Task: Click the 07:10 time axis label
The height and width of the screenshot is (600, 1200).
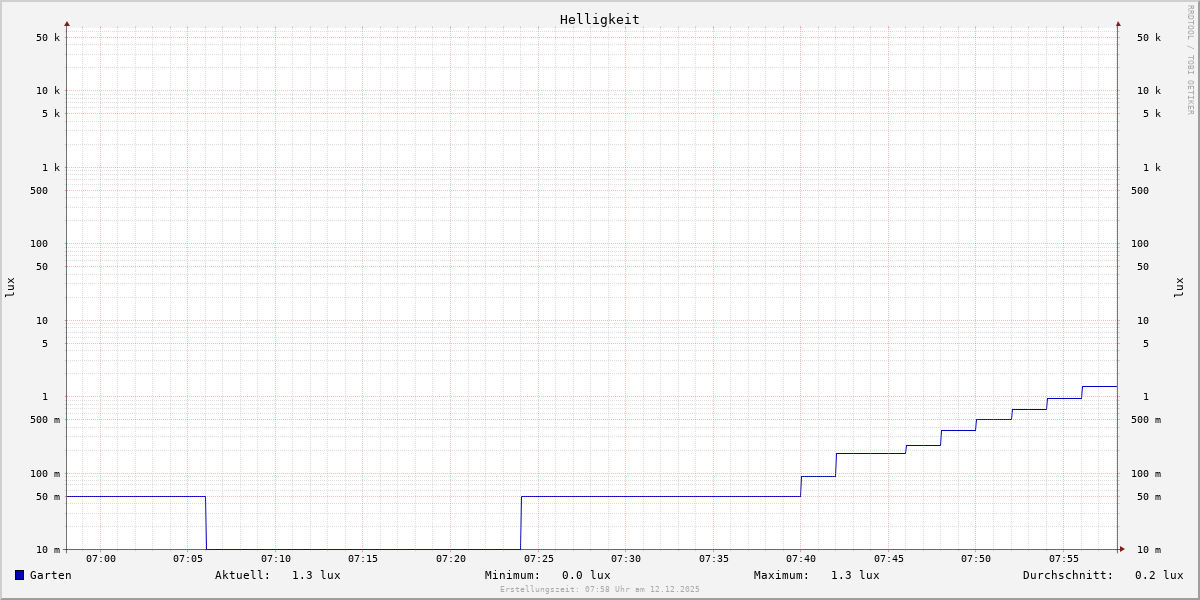Action: [276, 559]
